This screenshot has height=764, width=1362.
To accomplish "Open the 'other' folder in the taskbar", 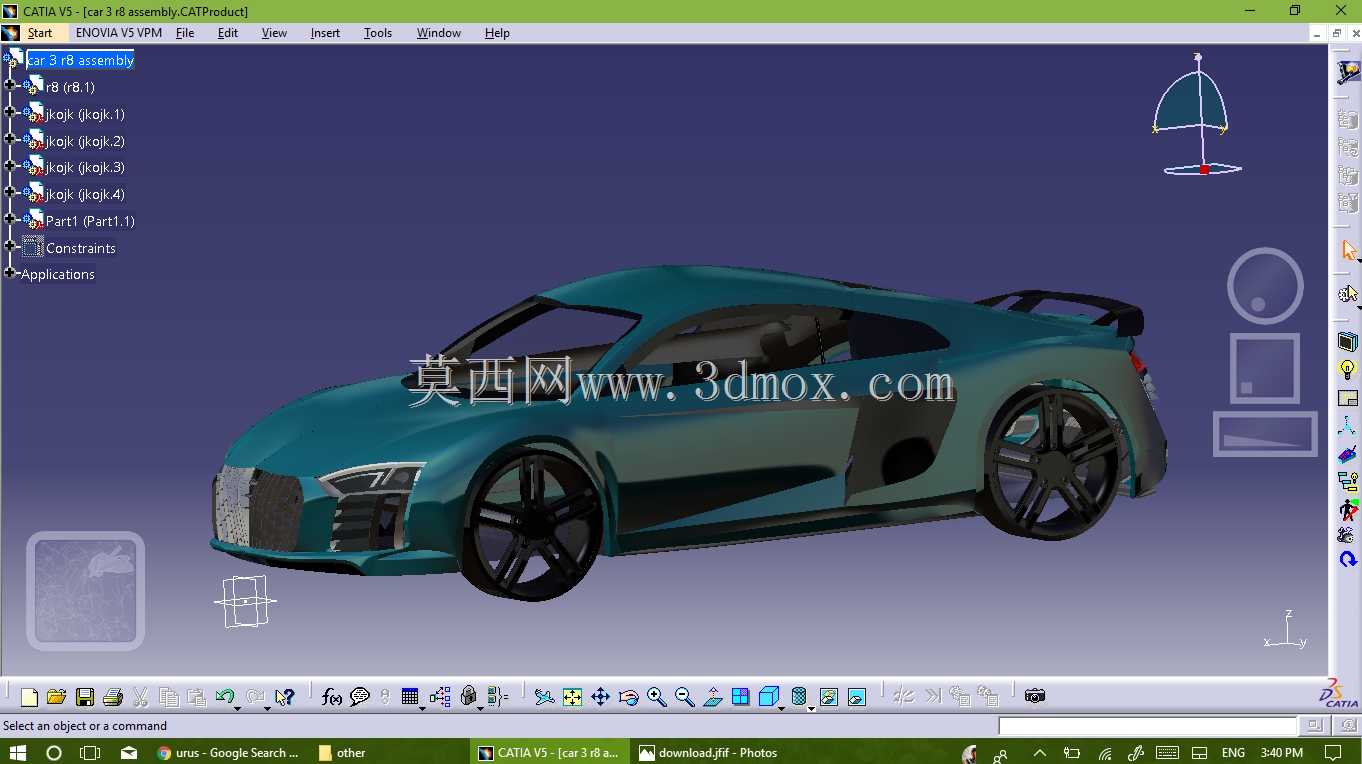I will [342, 753].
